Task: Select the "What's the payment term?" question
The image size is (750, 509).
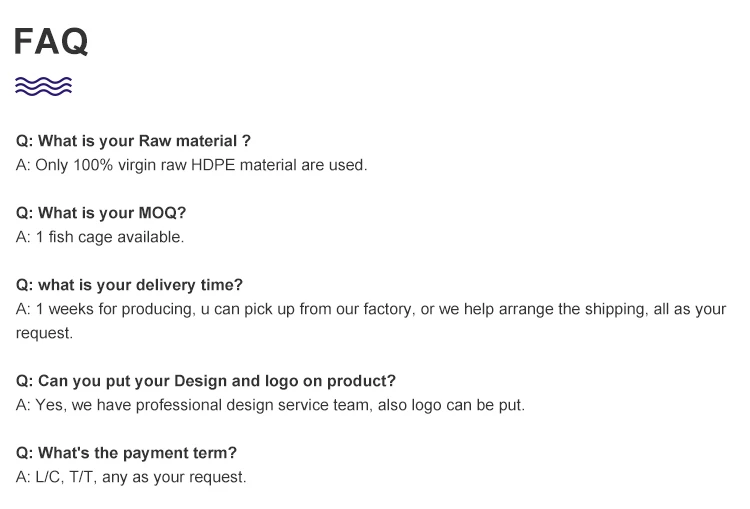Action: click(126, 453)
